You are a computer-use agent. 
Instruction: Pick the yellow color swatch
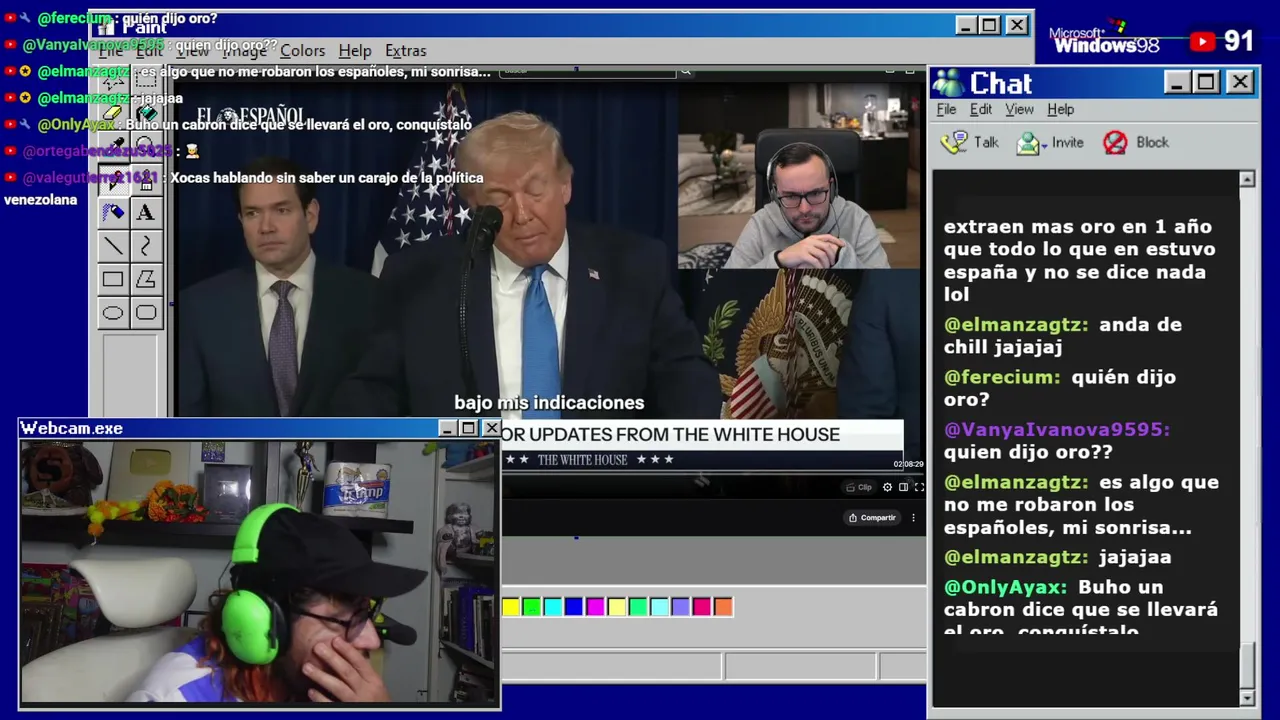[x=511, y=606]
